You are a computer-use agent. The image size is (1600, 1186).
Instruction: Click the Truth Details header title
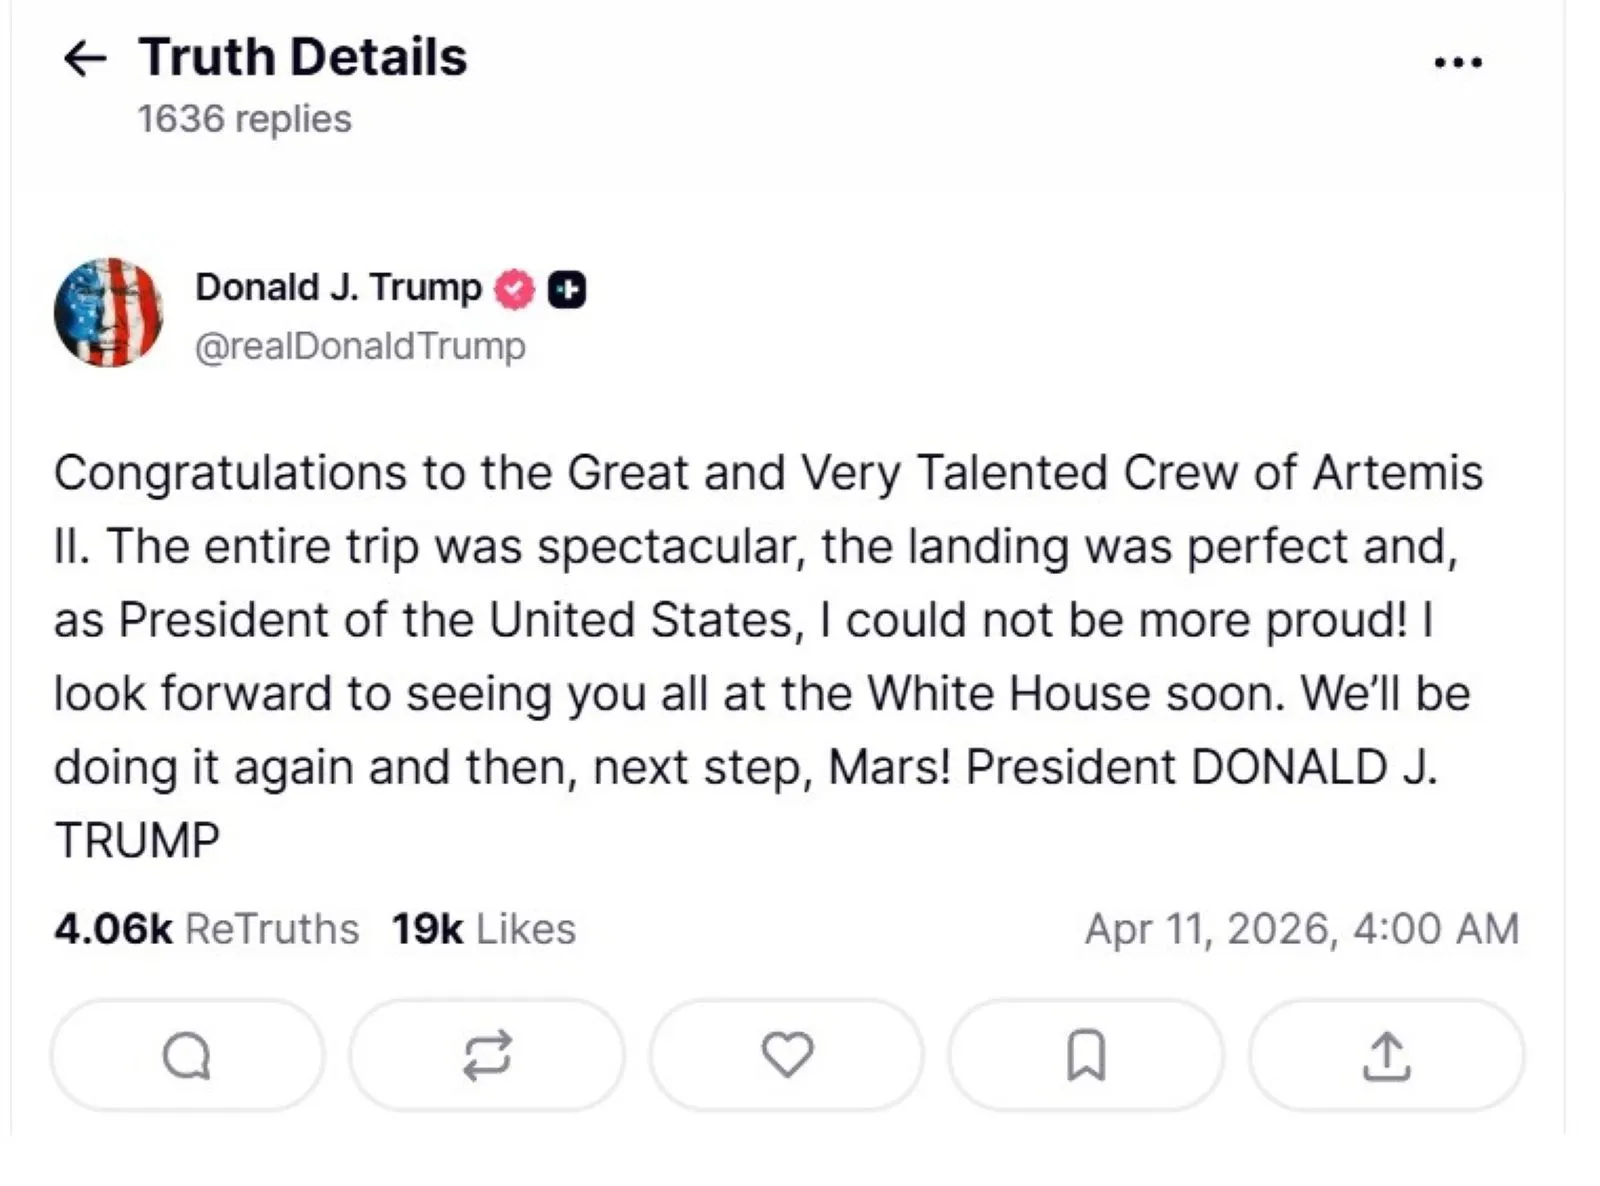pyautogui.click(x=303, y=57)
